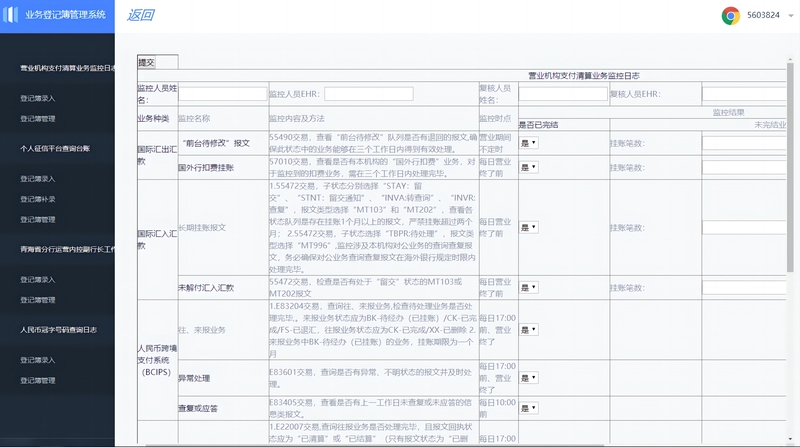Open 是否已完结 dropdown for 往、来报业务 row
This screenshot has height=447, width=800.
pyautogui.click(x=529, y=330)
